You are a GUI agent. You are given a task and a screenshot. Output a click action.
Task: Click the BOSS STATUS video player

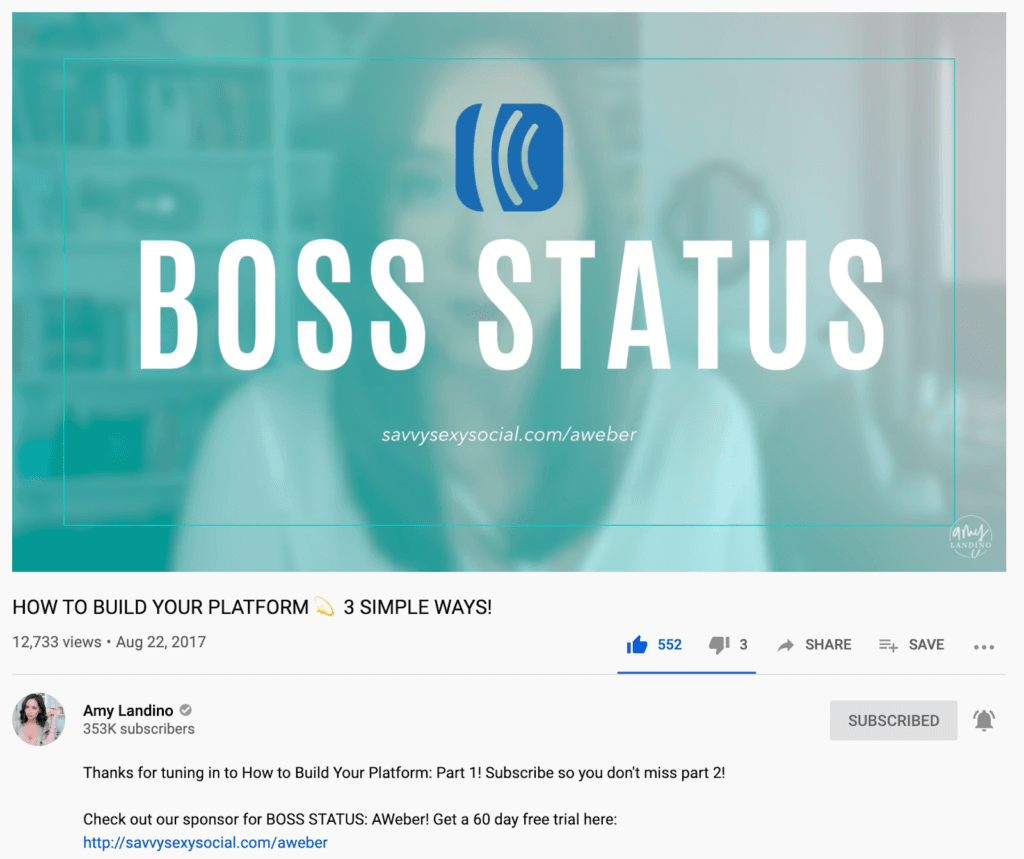tap(509, 292)
